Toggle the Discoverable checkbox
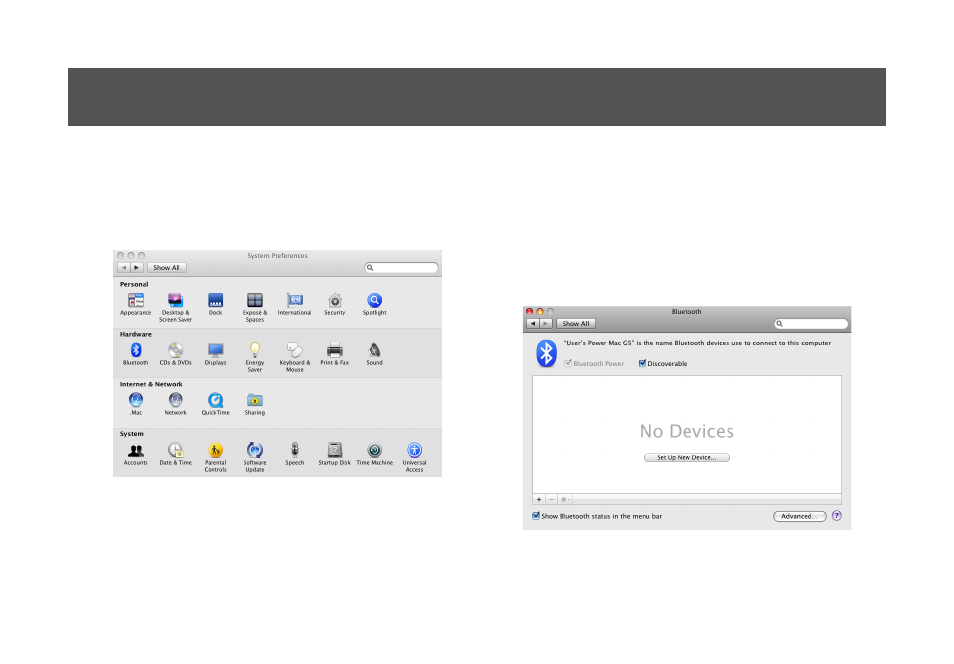 click(642, 363)
